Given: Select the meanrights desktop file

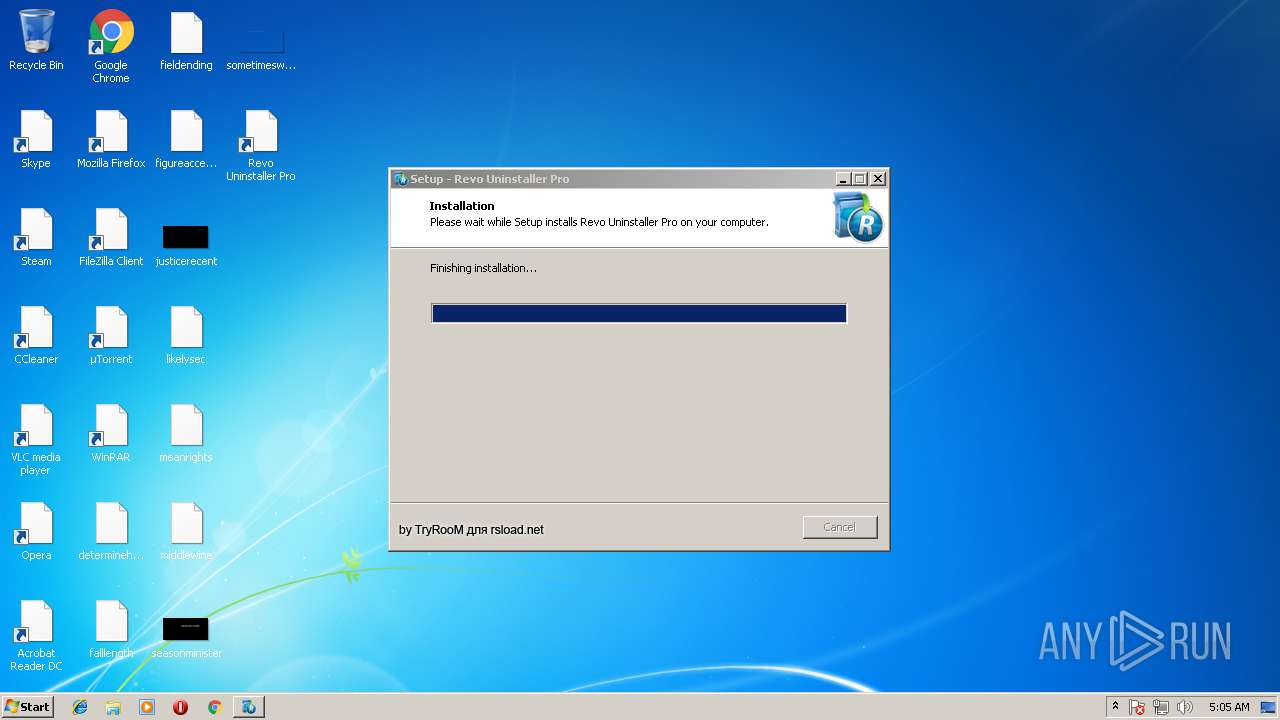Looking at the screenshot, I should click(186, 434).
